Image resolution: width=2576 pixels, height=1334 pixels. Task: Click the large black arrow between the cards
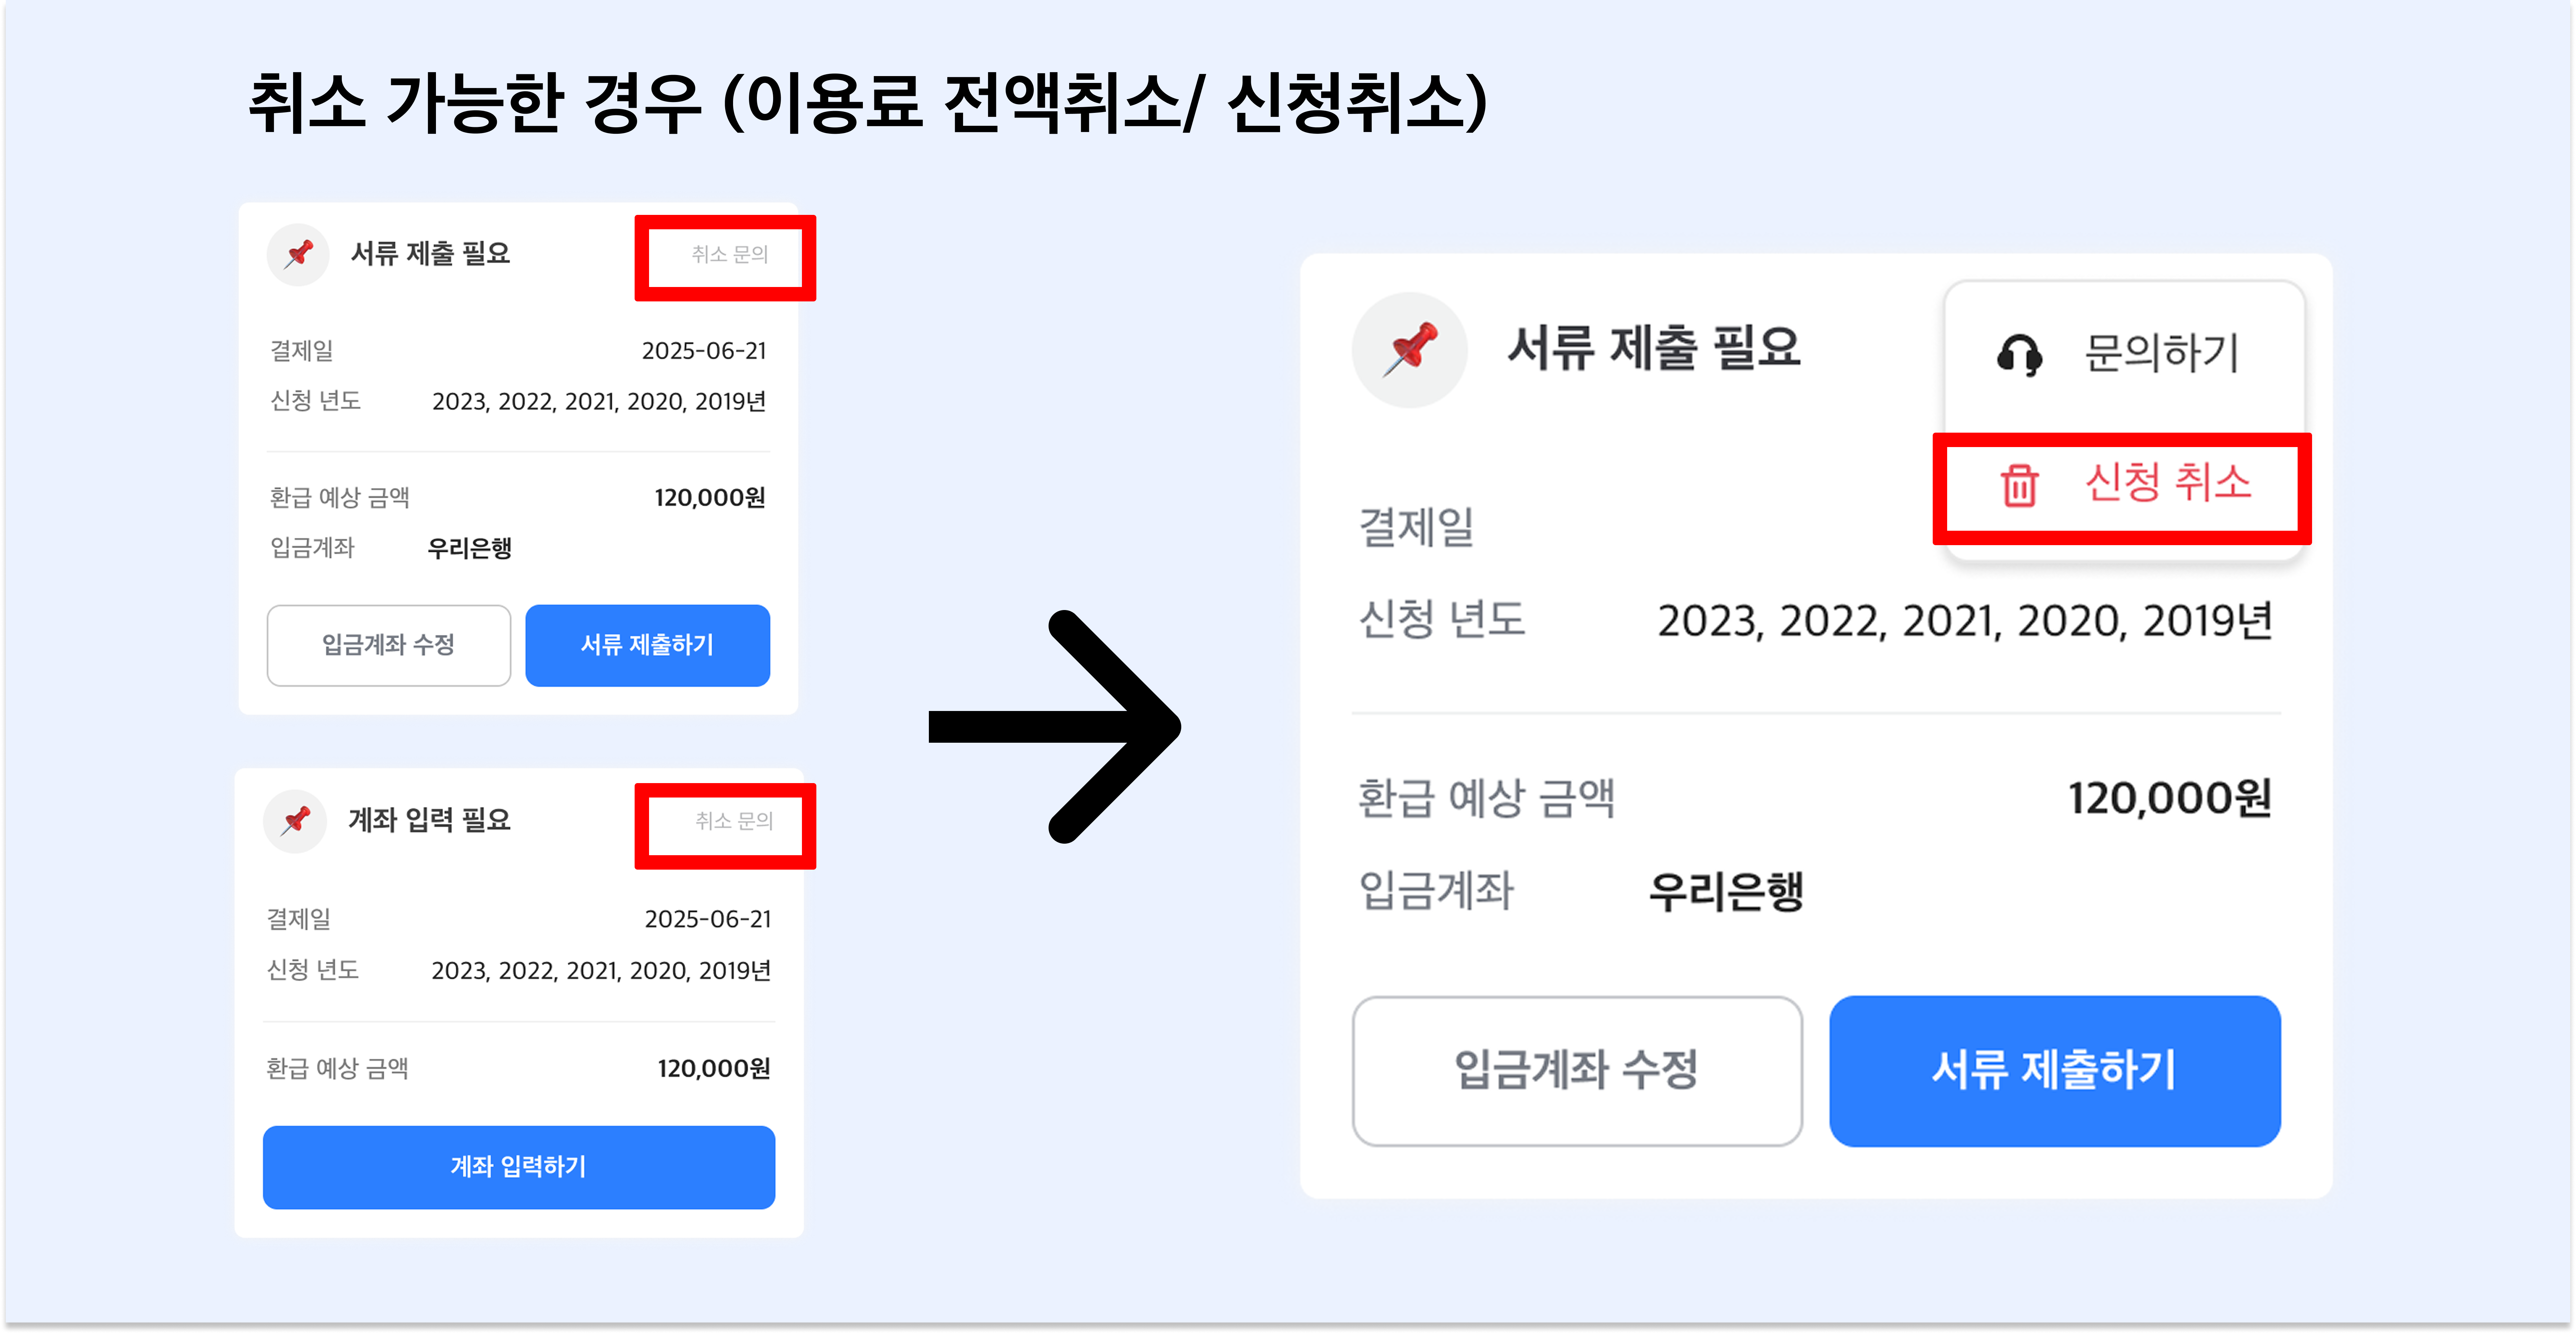(1055, 726)
